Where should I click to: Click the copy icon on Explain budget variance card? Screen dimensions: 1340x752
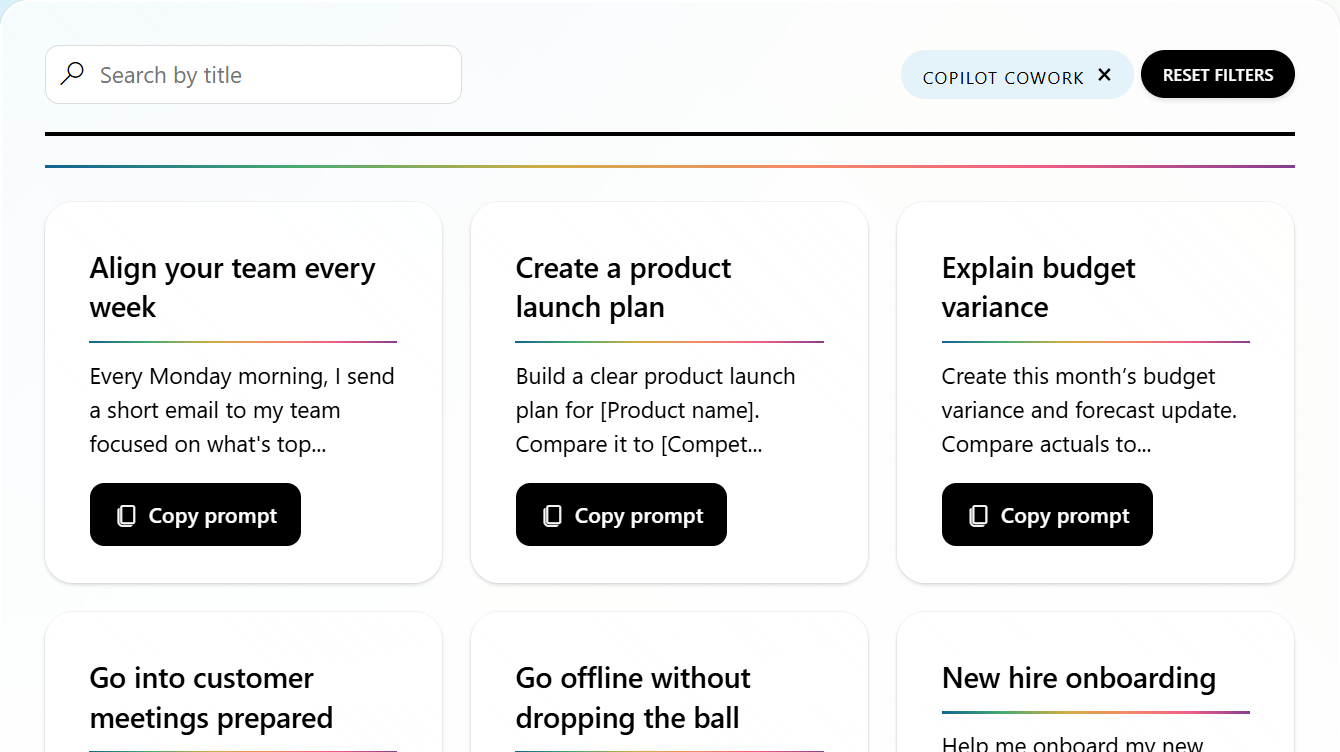tap(978, 516)
